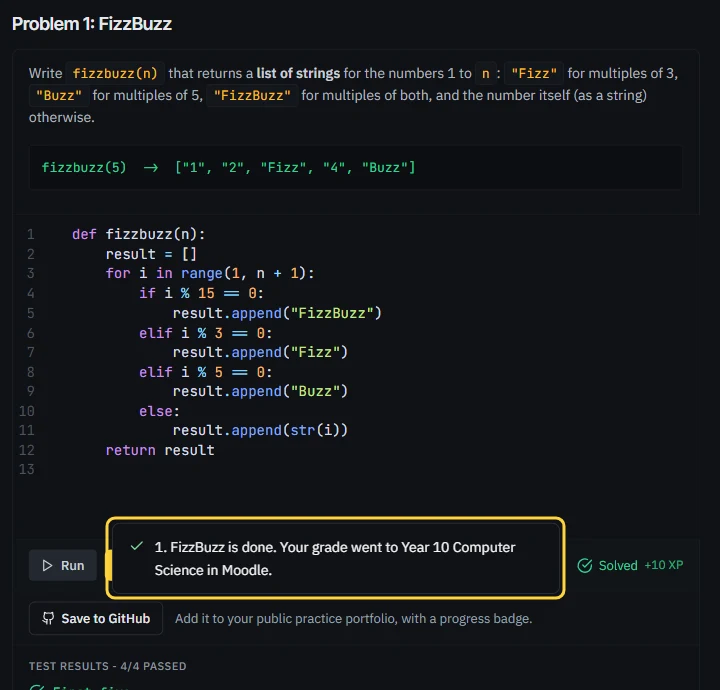Click the fizzbuzz(5) example output block
Viewport: 720px width, 690px height.
pyautogui.click(x=355, y=167)
